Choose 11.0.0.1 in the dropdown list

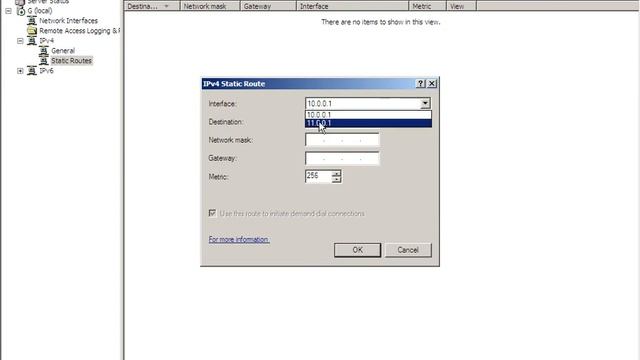click(368, 123)
